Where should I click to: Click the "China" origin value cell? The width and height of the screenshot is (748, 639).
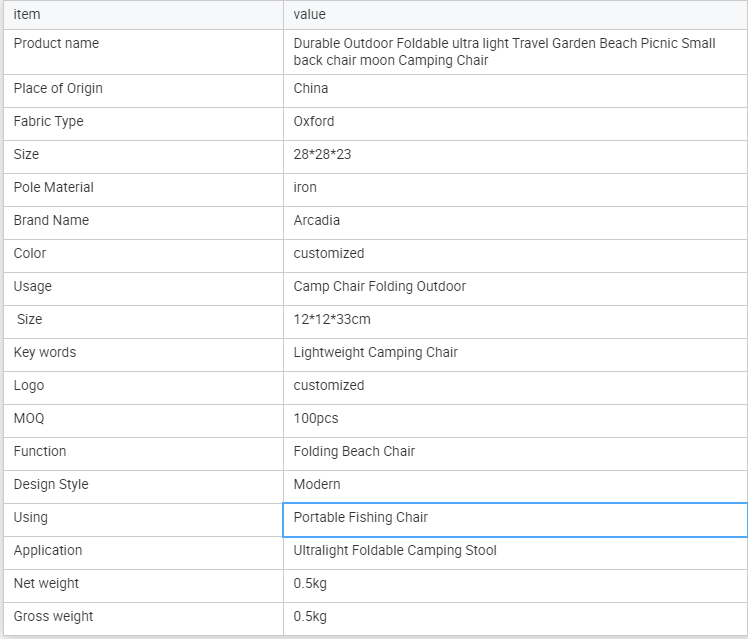click(311, 88)
